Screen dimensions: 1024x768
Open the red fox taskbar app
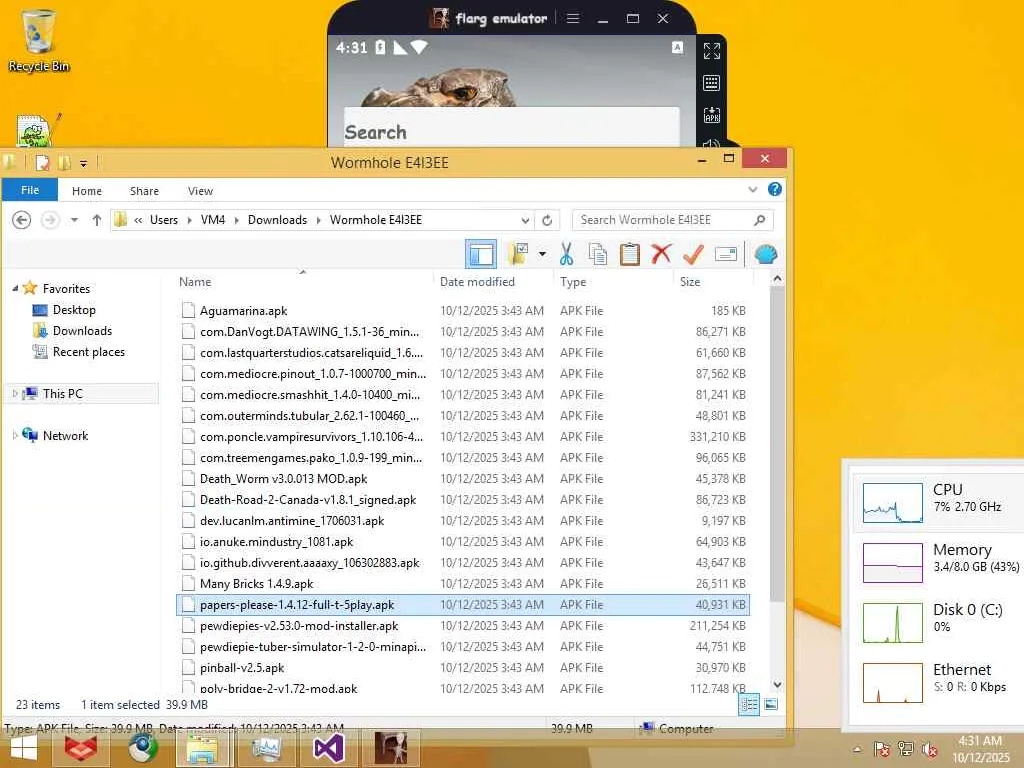(x=81, y=748)
